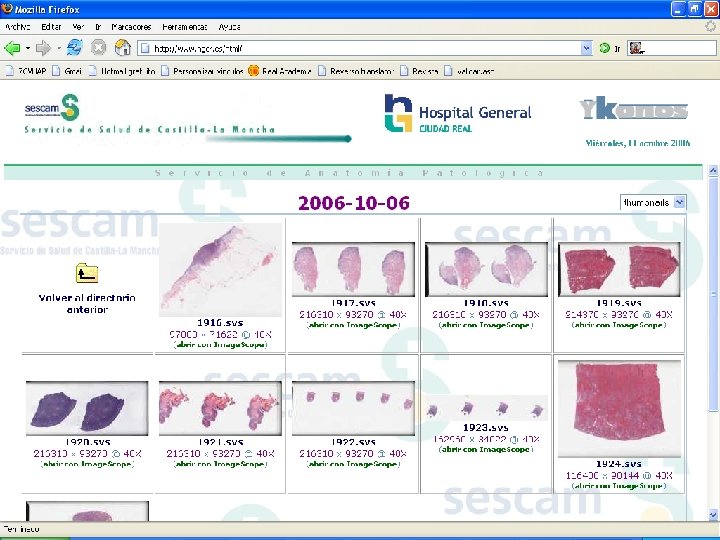720x540 pixels.
Task: Click the page scrollbar up arrow
Action: (x=713, y=171)
